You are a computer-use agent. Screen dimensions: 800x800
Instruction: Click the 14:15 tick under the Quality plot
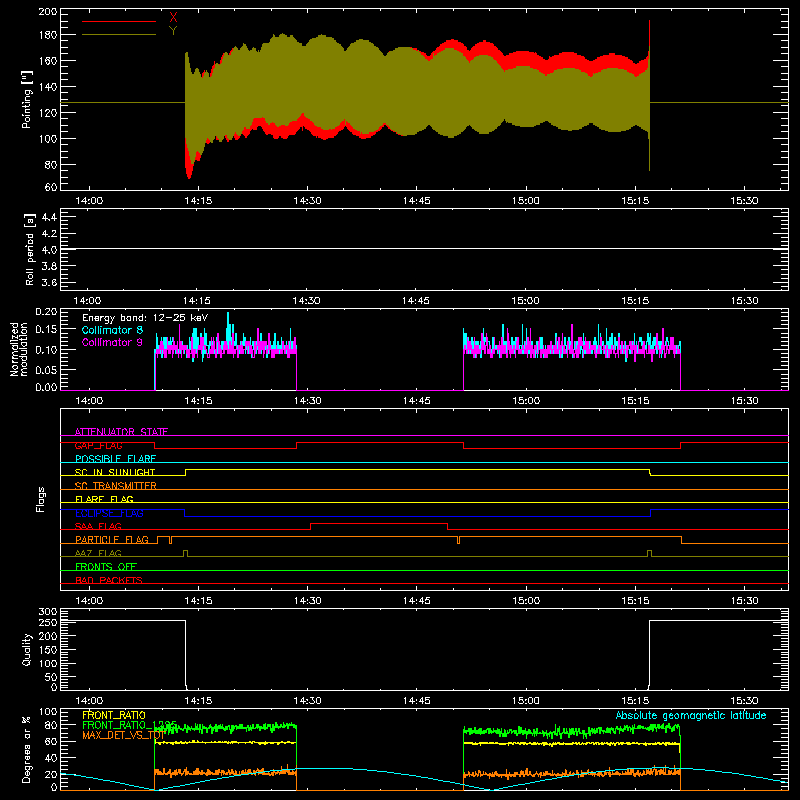(198, 701)
